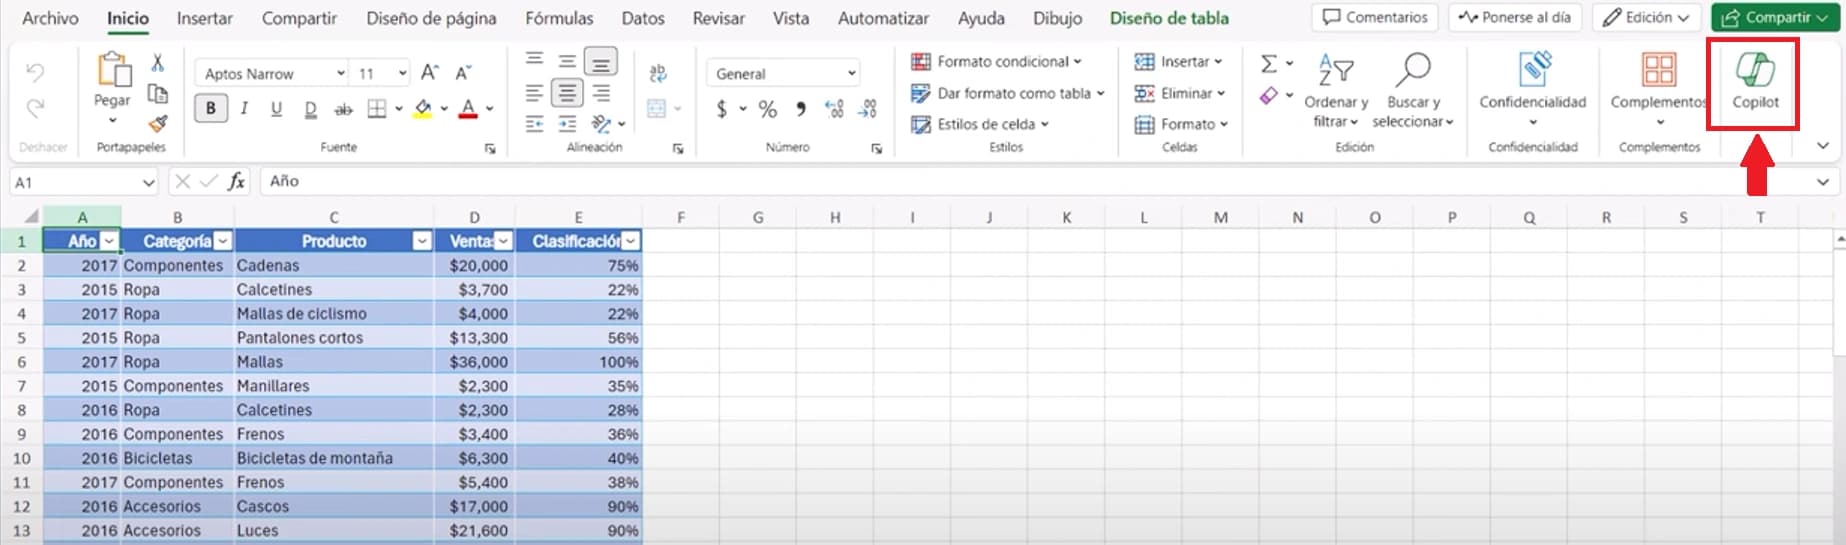Copy selection with the copy icon

157,93
